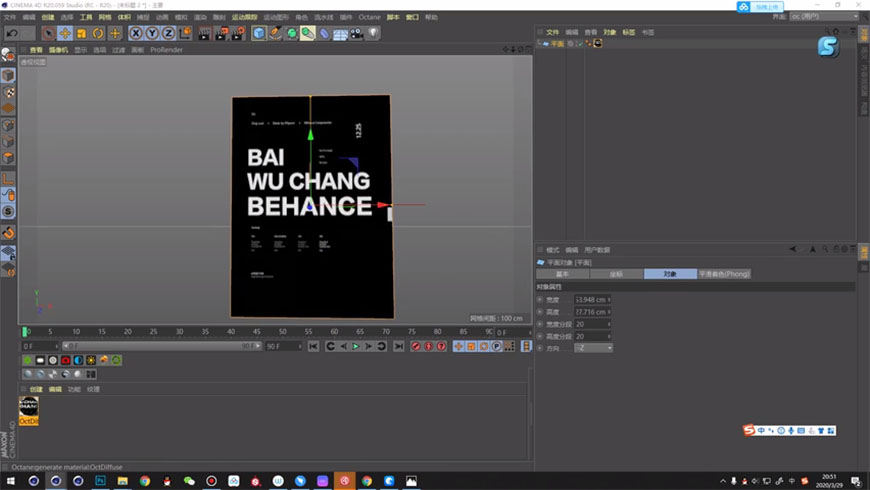Open the viewport ProRender menu
Image resolution: width=870 pixels, height=490 pixels.
click(166, 50)
